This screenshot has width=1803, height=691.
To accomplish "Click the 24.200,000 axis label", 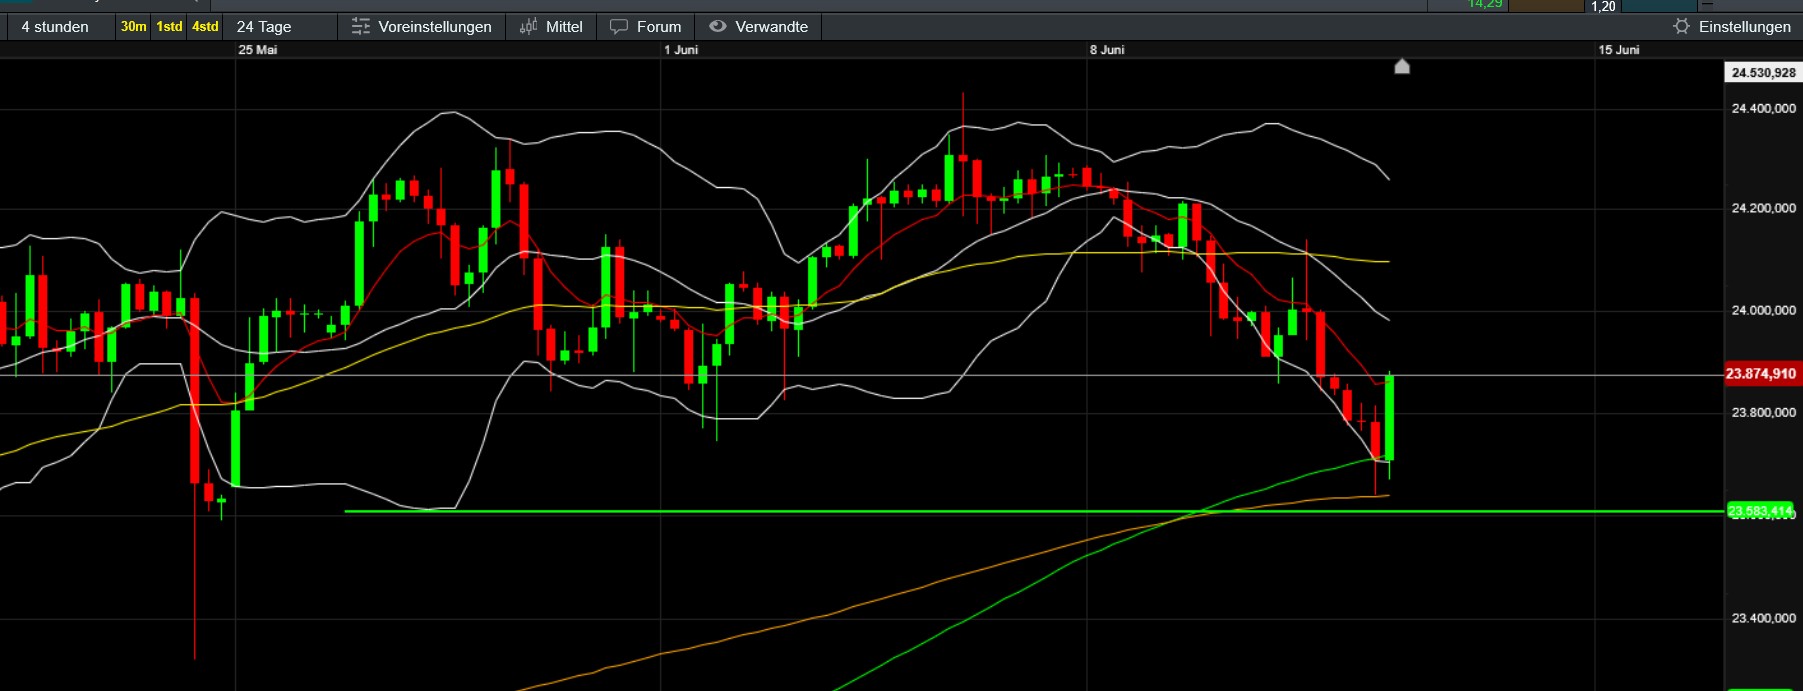I will [x=1763, y=208].
